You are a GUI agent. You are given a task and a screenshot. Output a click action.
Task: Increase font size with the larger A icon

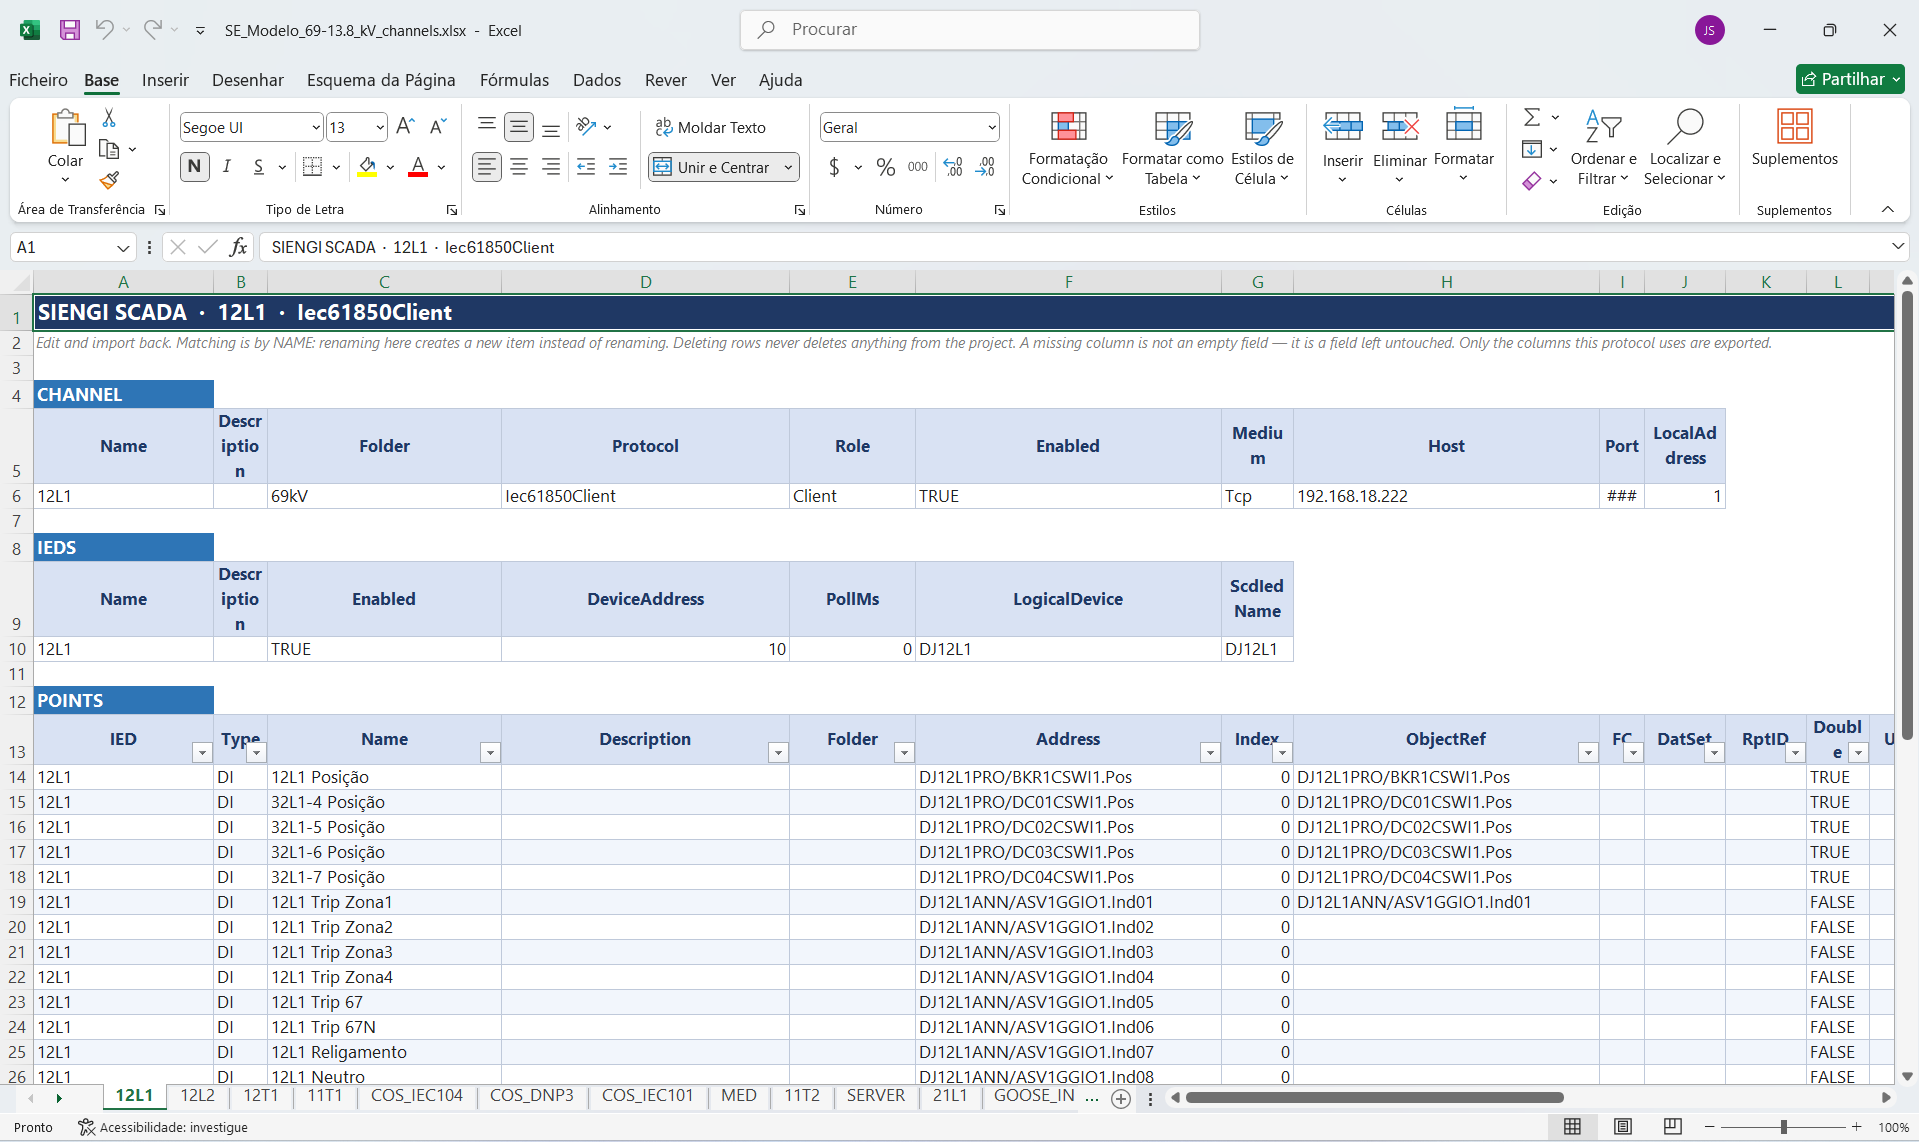(405, 127)
